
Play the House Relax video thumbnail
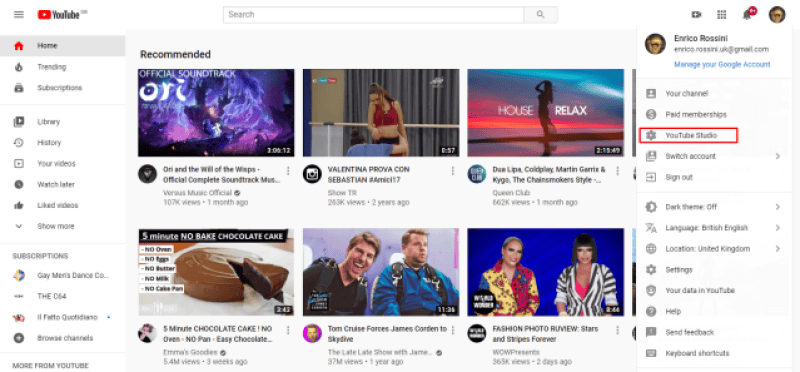pos(545,113)
